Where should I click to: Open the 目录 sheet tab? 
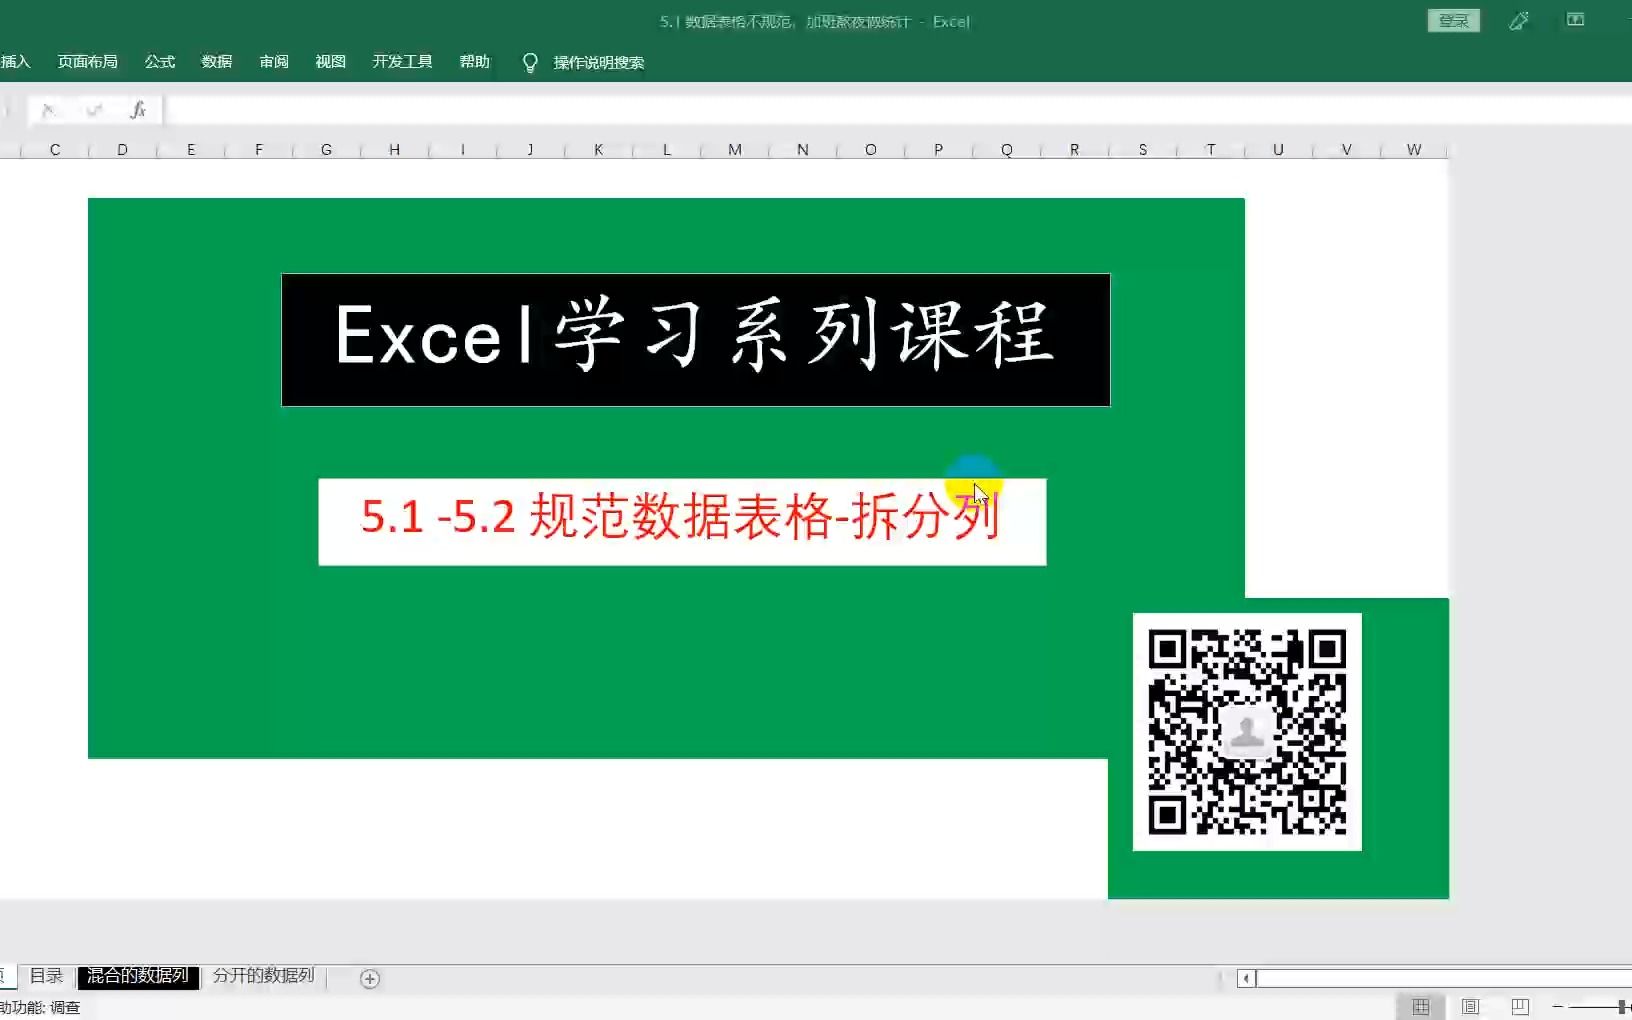tap(46, 975)
